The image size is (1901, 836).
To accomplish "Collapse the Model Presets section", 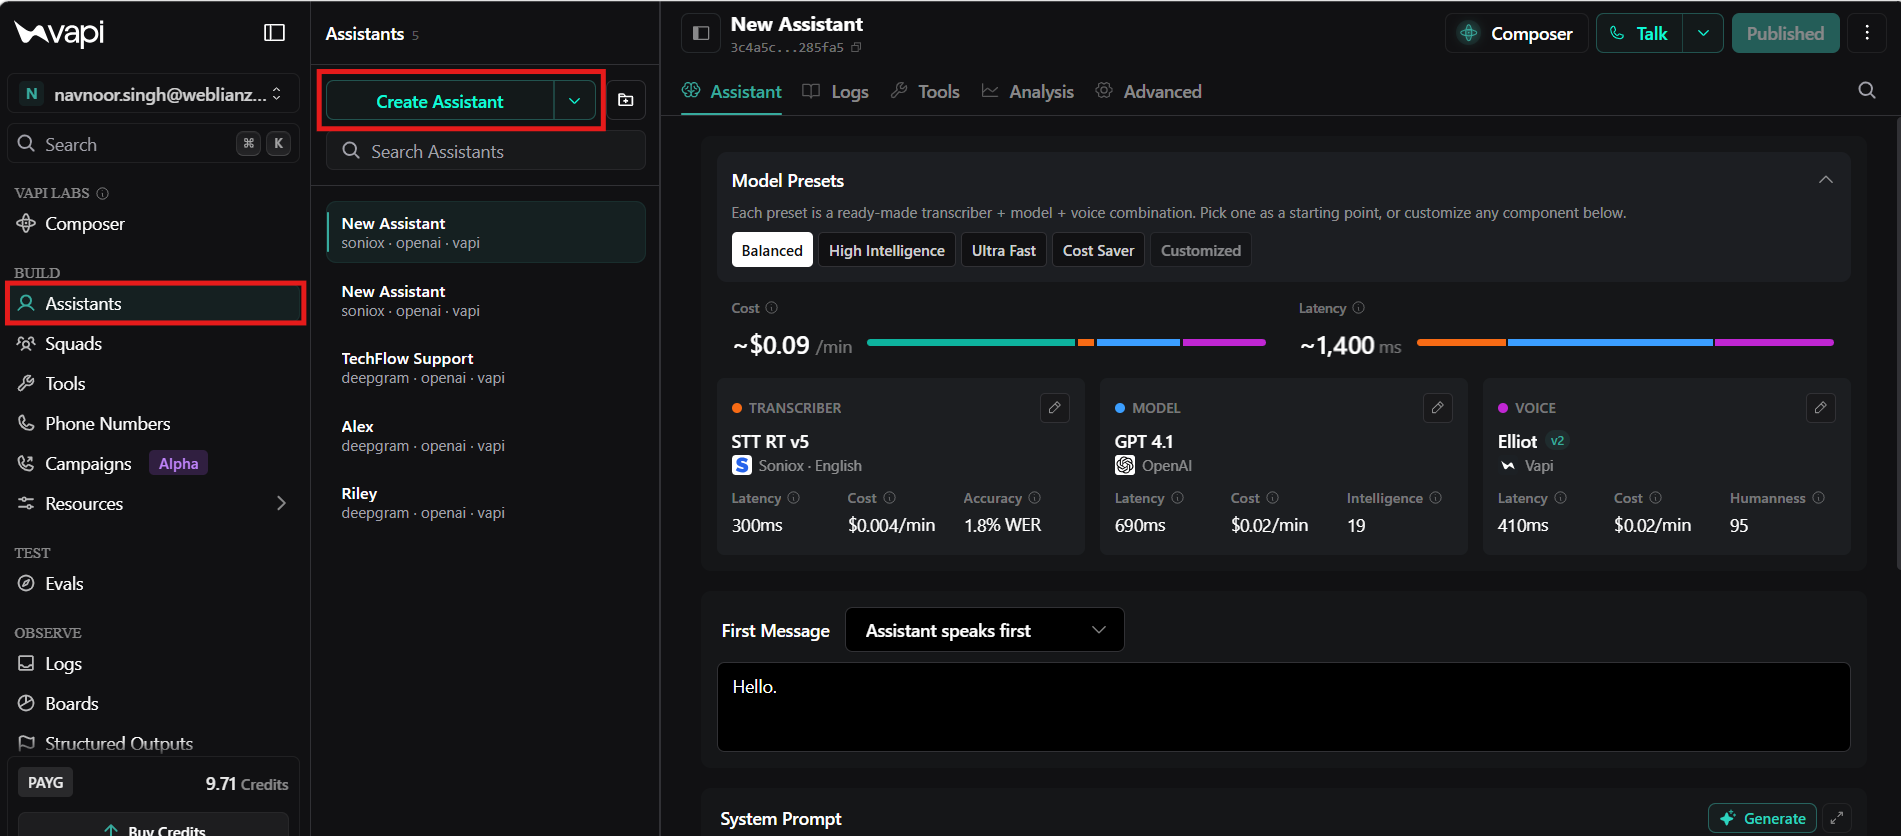I will pyautogui.click(x=1825, y=180).
